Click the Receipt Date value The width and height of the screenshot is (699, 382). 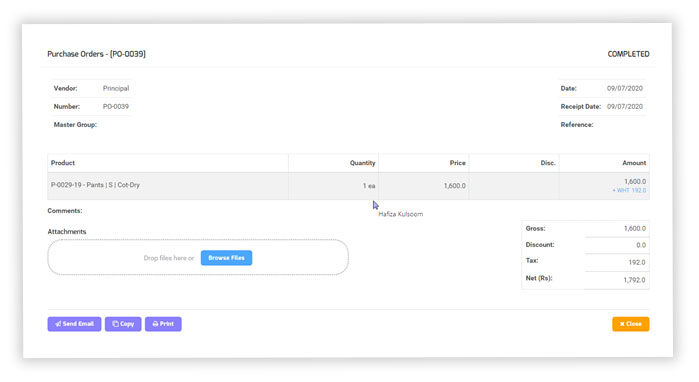coord(625,107)
